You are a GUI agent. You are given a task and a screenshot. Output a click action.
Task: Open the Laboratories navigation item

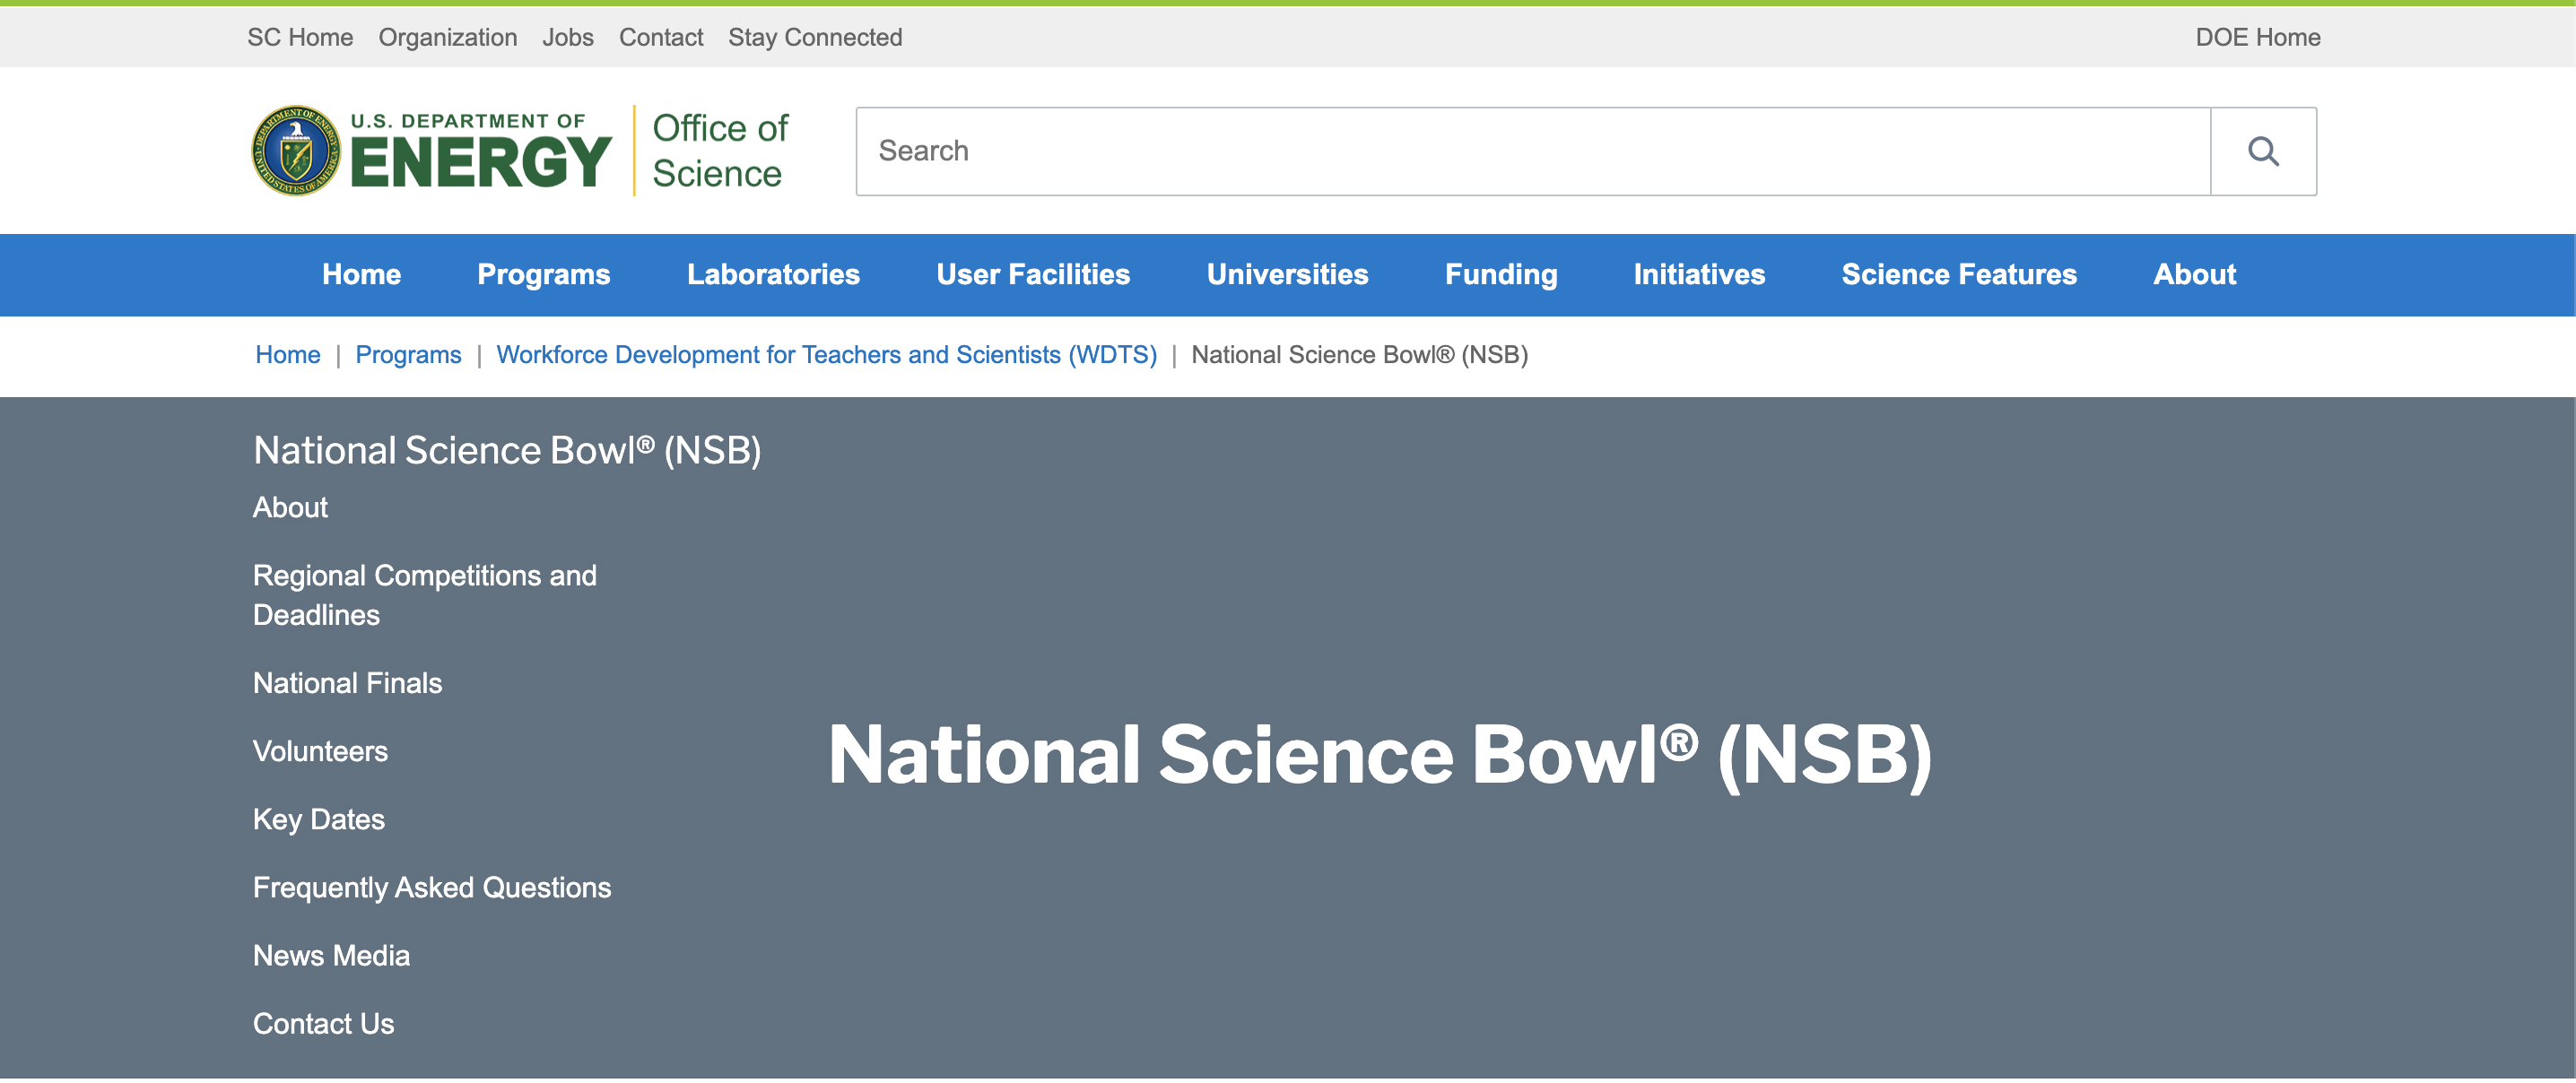pos(773,274)
